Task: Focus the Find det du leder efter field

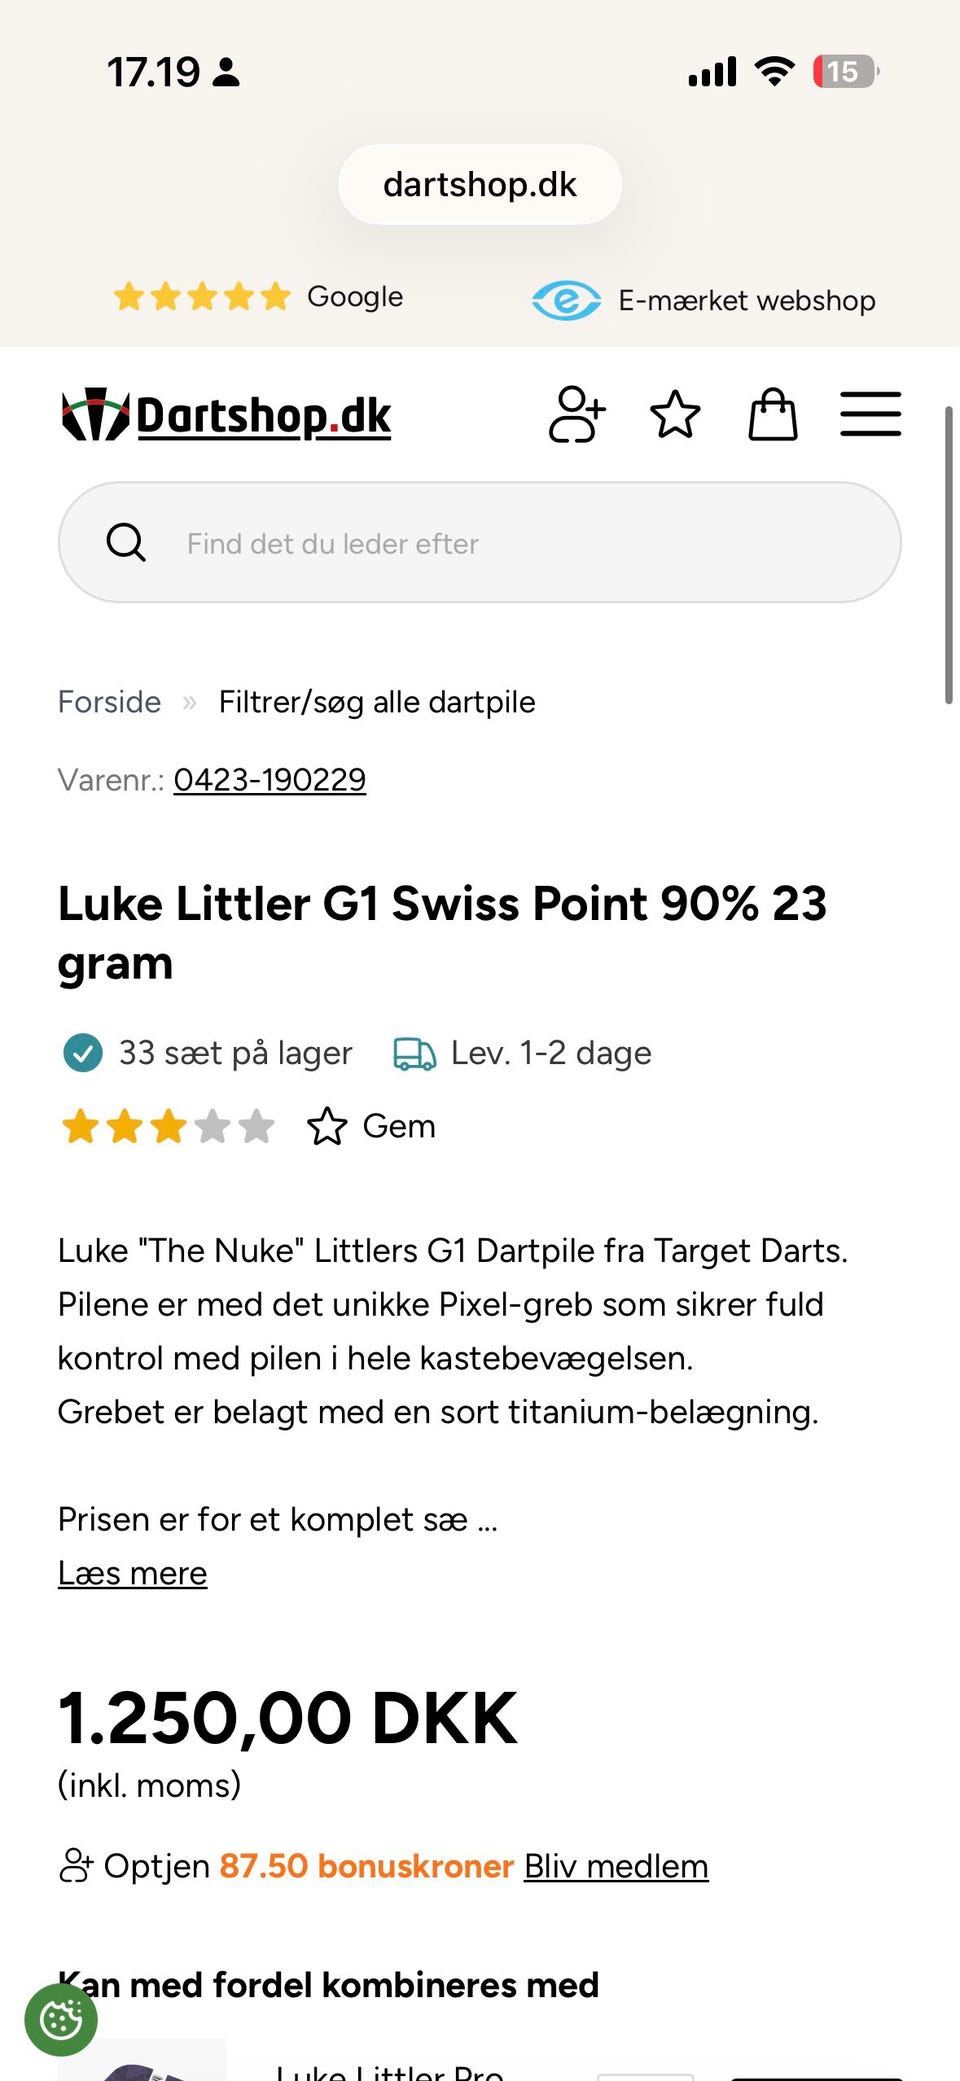Action: pos(480,542)
